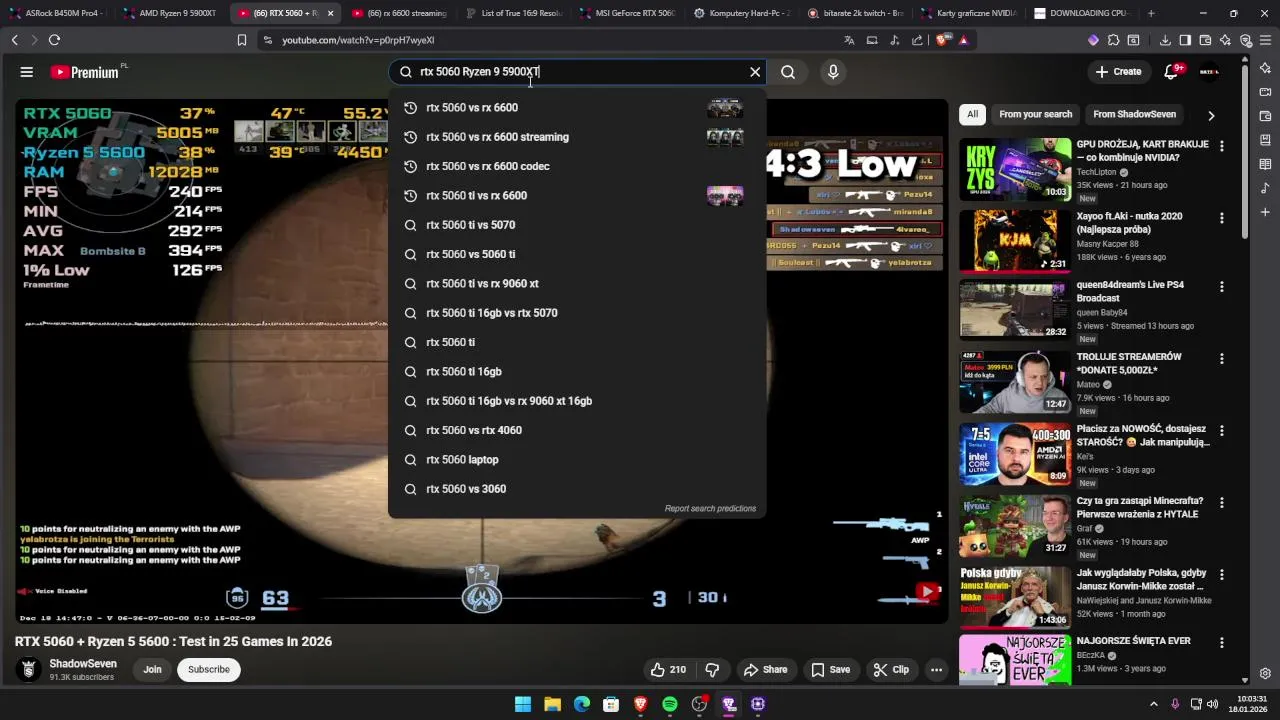Open Brave Wallet icon in toolbar
Viewport: 1280px width, 720px height.
coord(1205,40)
